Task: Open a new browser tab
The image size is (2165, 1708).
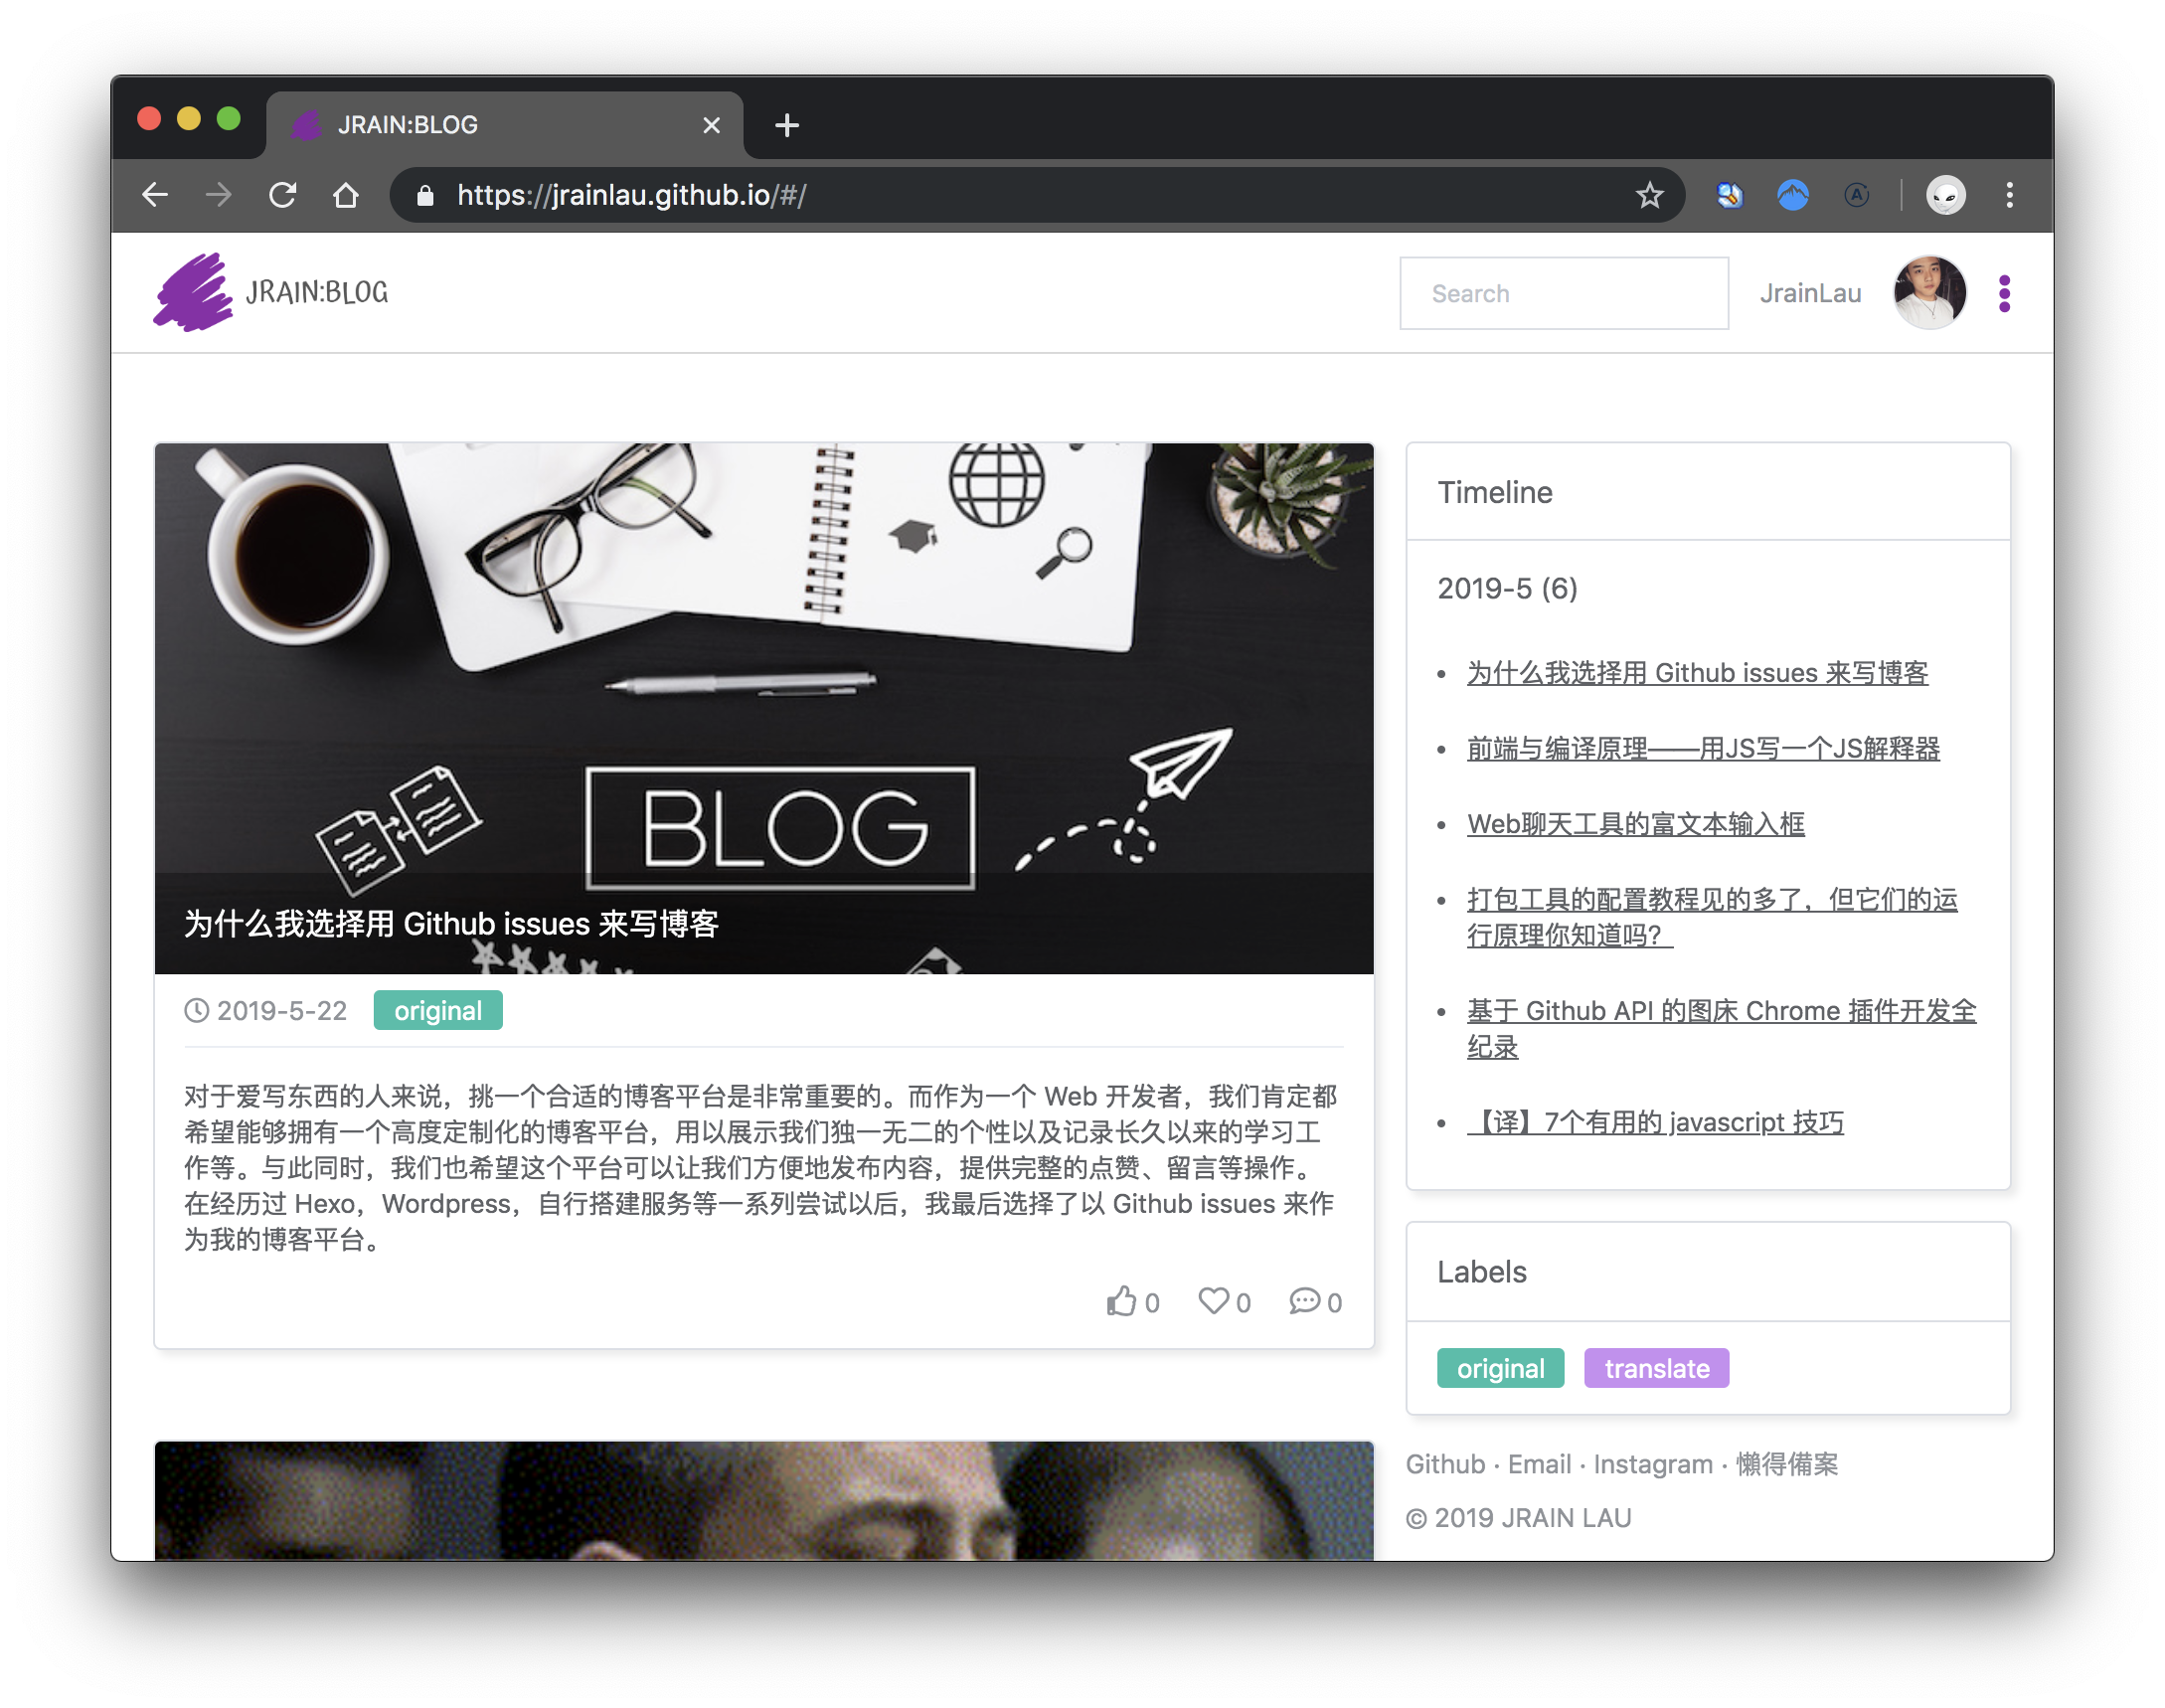Action: pos(787,125)
